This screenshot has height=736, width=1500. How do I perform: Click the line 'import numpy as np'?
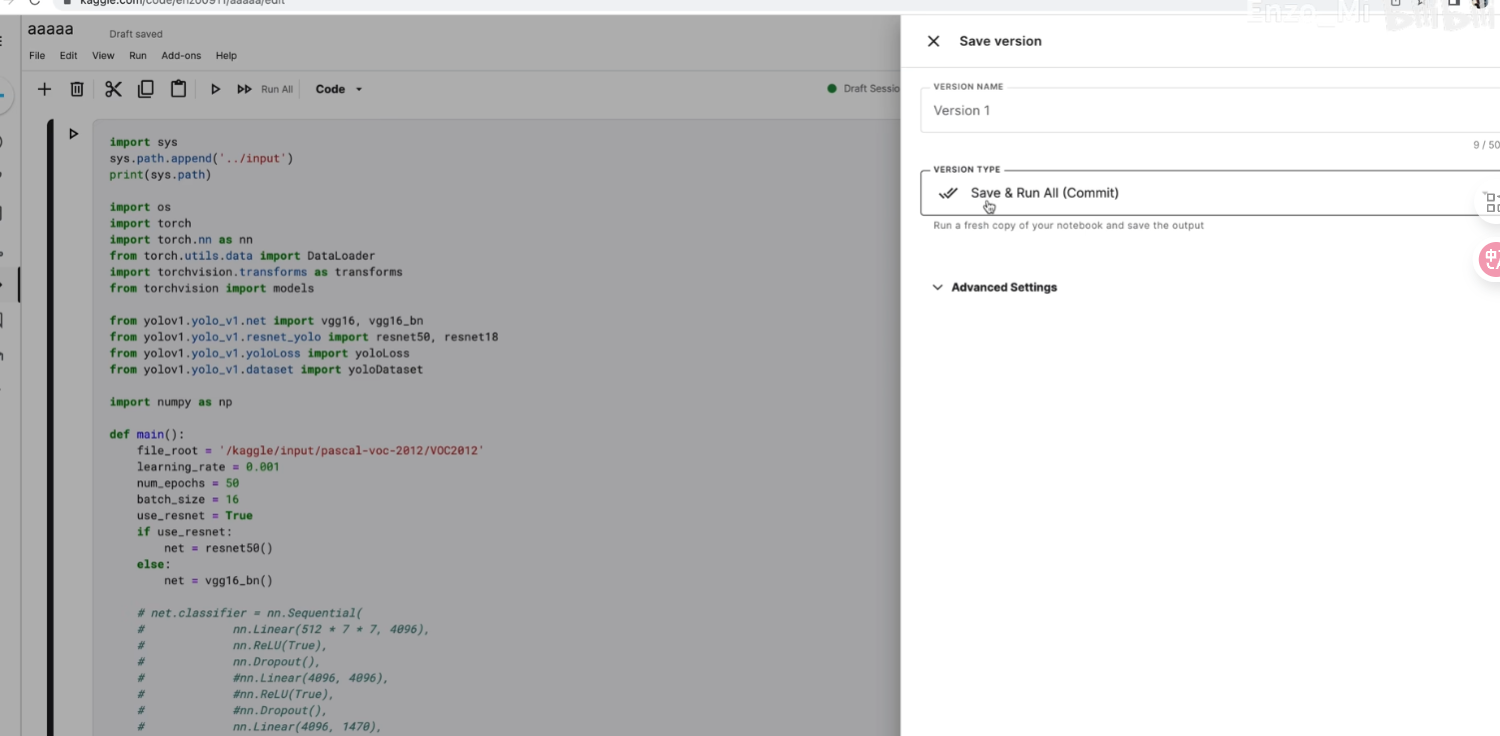point(170,402)
